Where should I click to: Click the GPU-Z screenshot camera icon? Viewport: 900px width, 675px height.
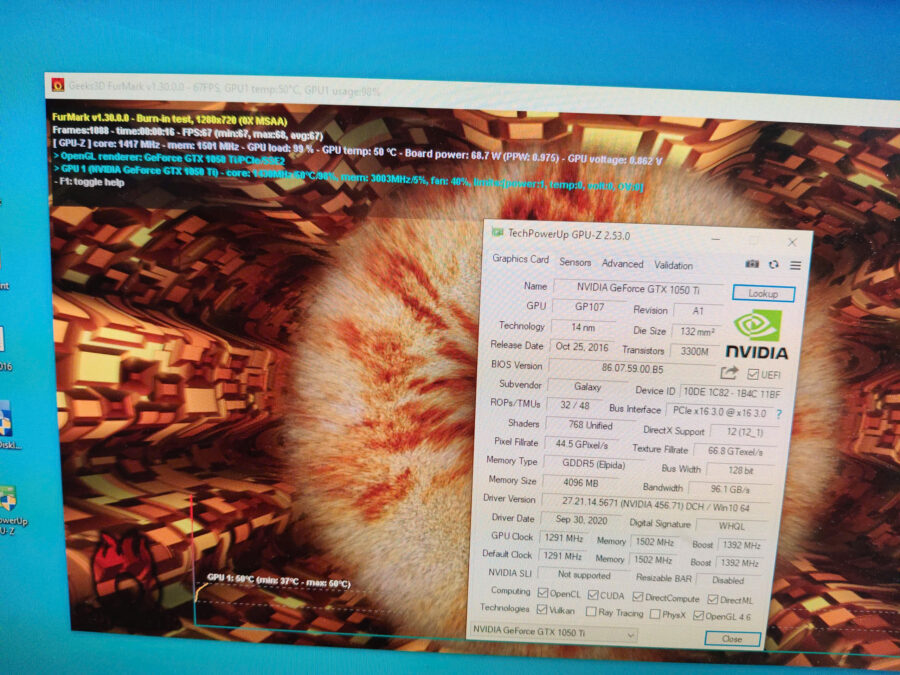[752, 264]
